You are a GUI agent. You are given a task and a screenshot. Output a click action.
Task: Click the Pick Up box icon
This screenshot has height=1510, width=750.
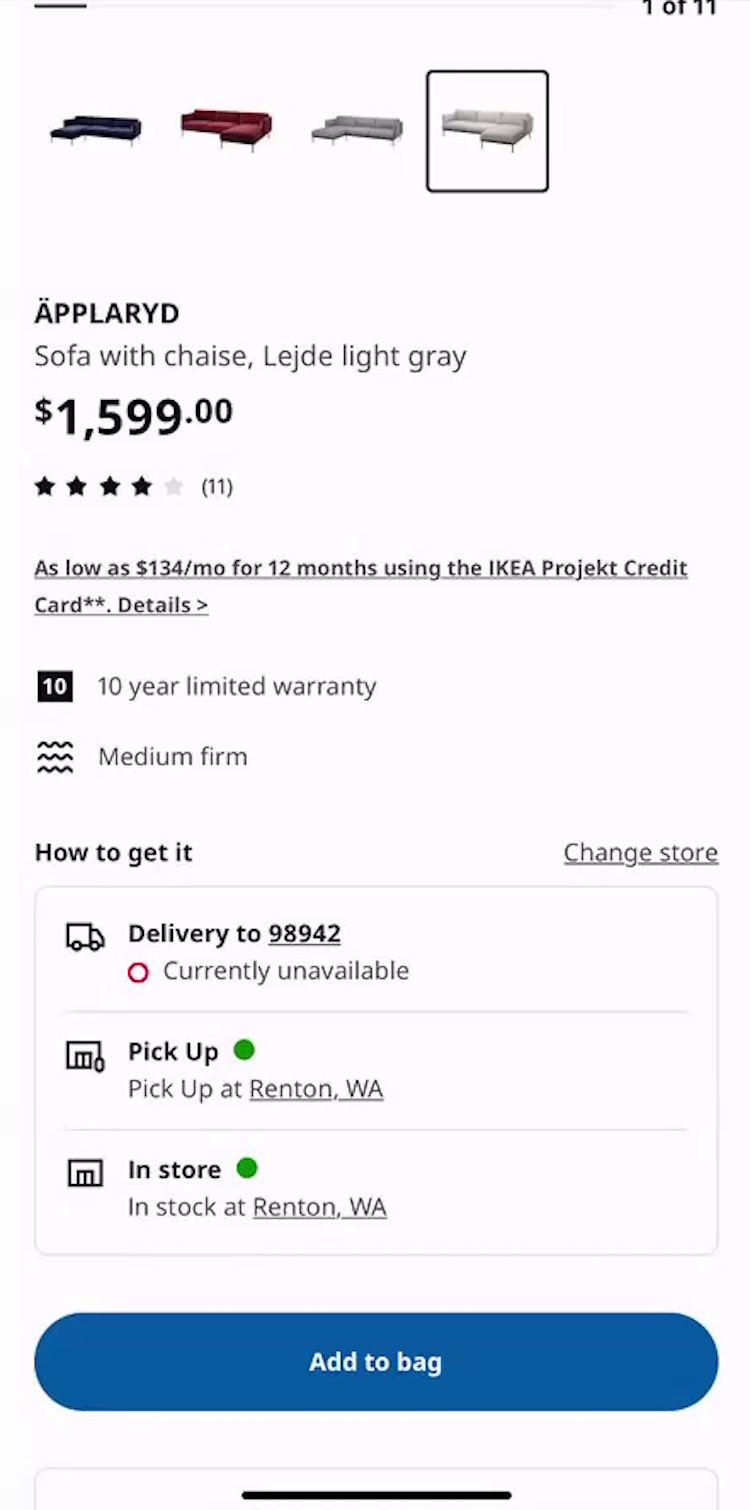[85, 1055]
